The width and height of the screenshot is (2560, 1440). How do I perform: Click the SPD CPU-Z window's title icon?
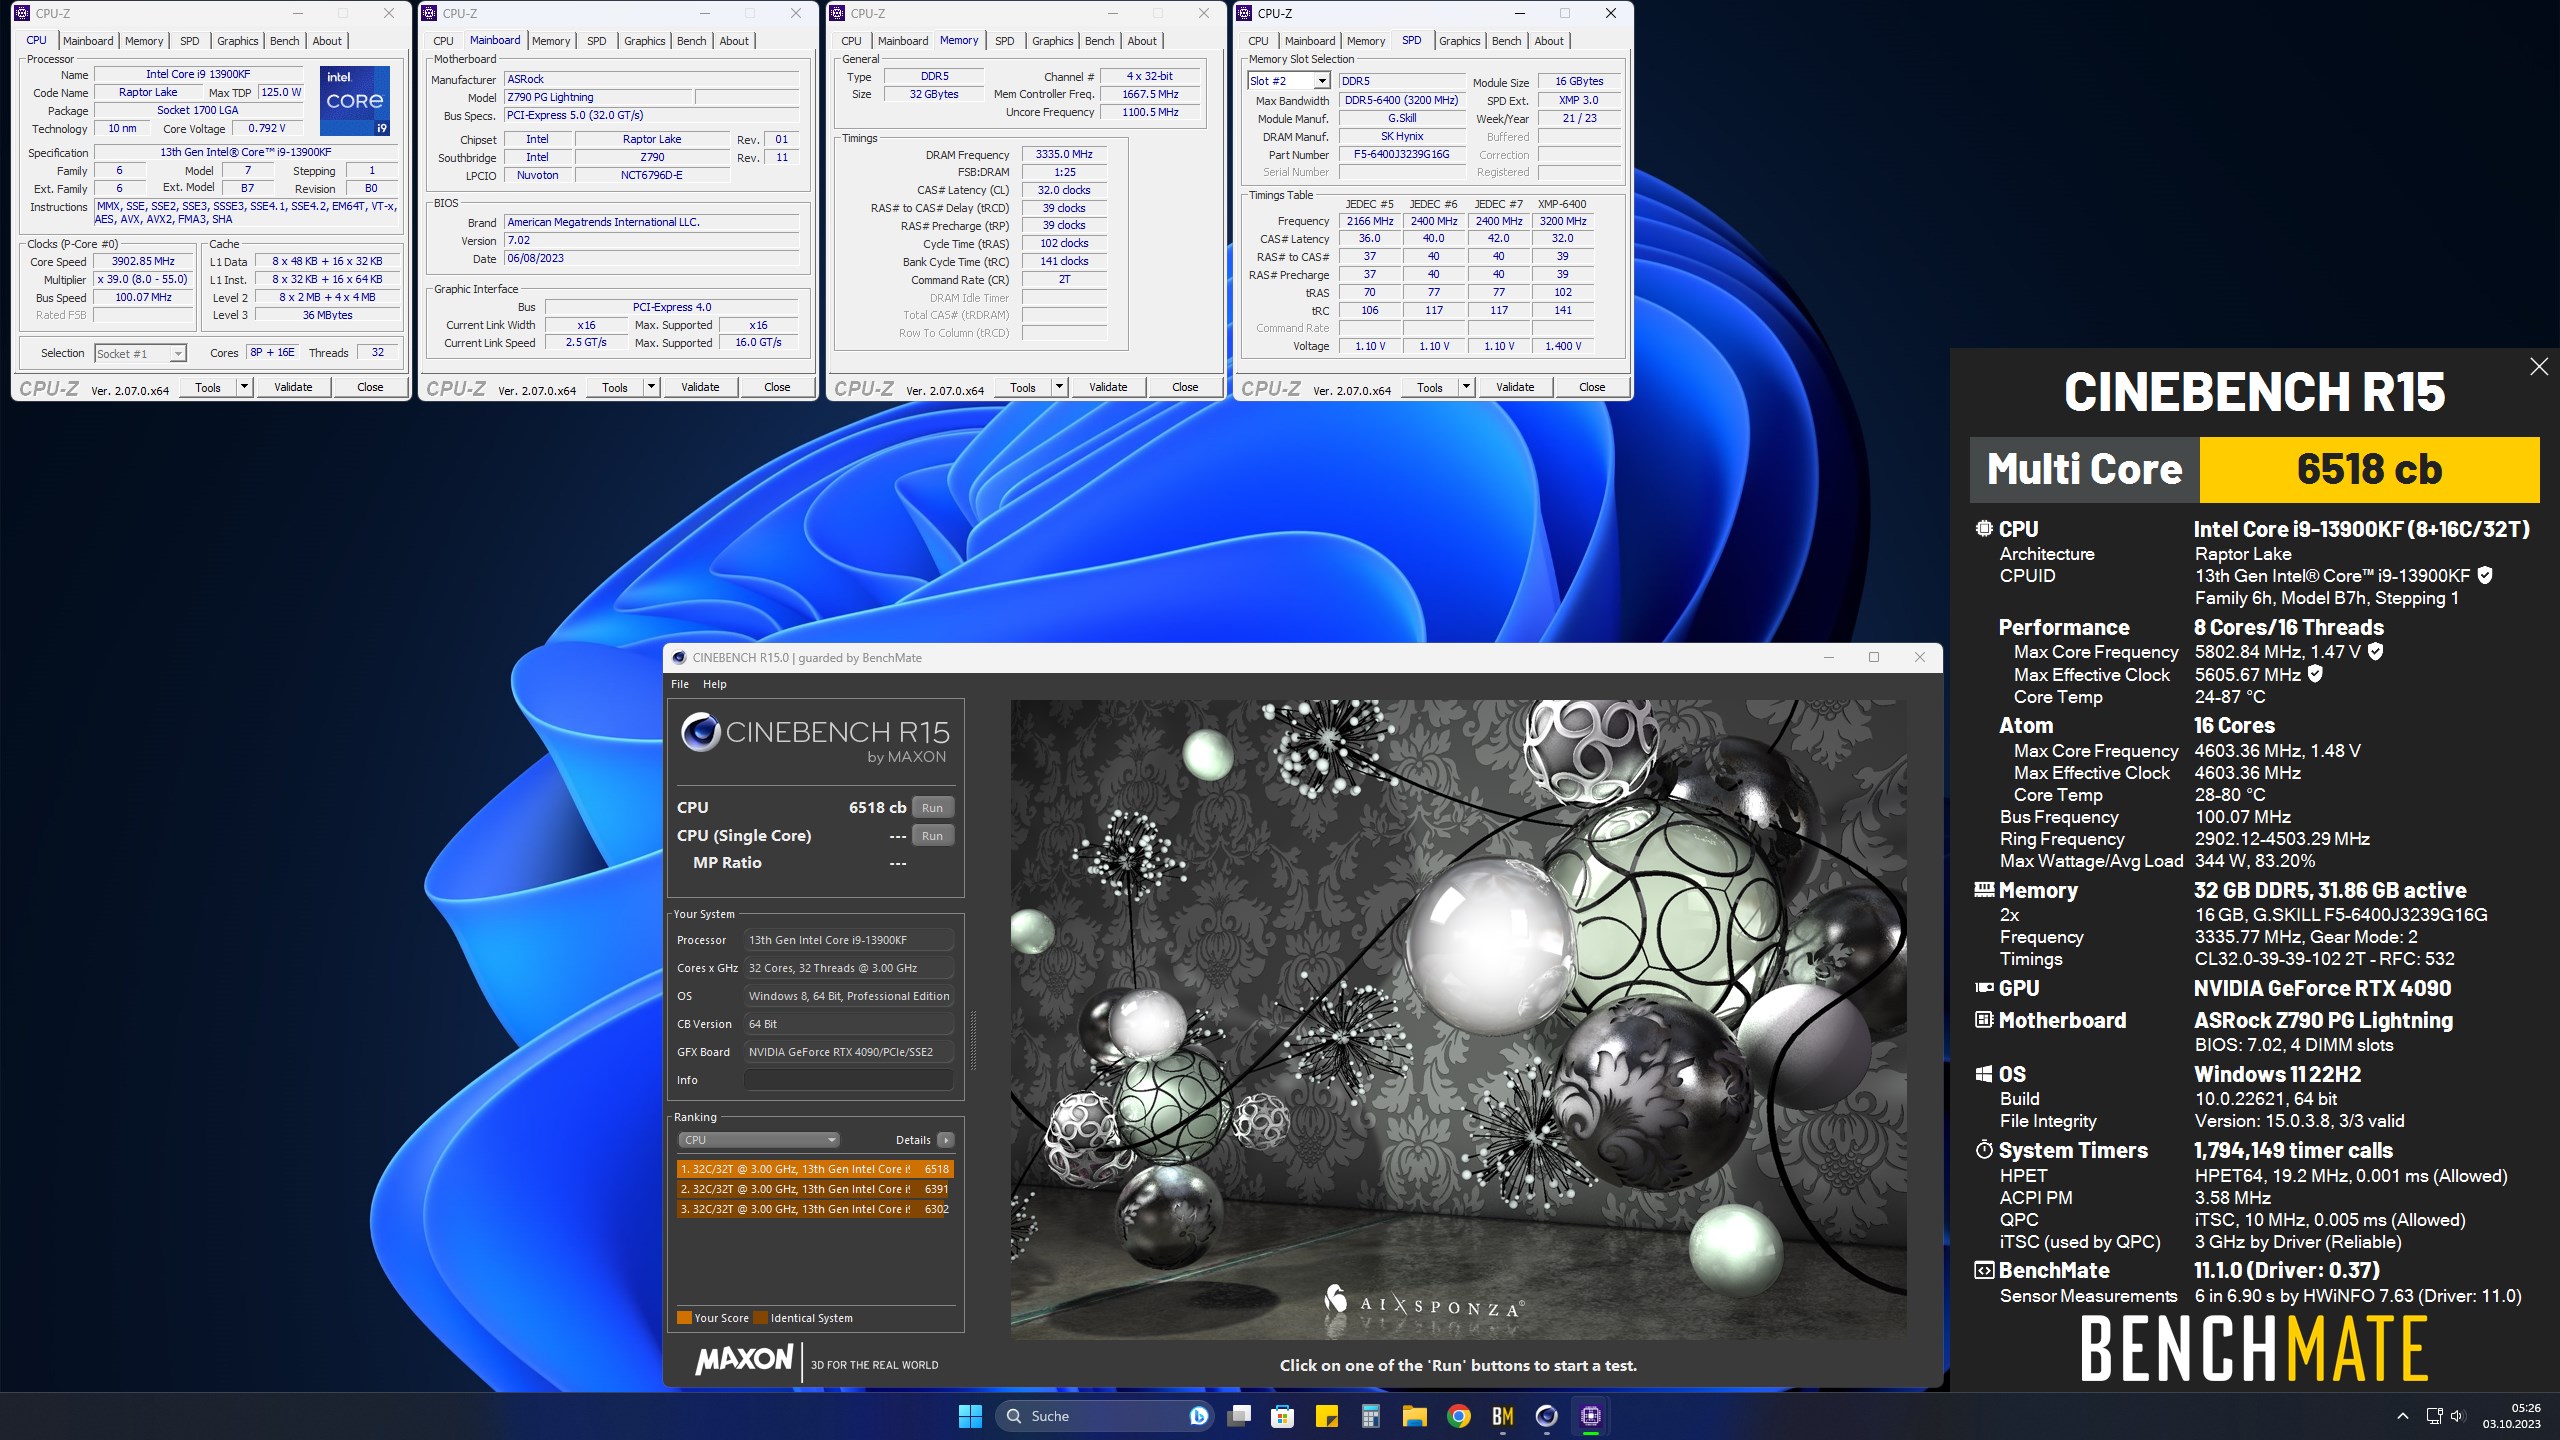pos(1244,13)
